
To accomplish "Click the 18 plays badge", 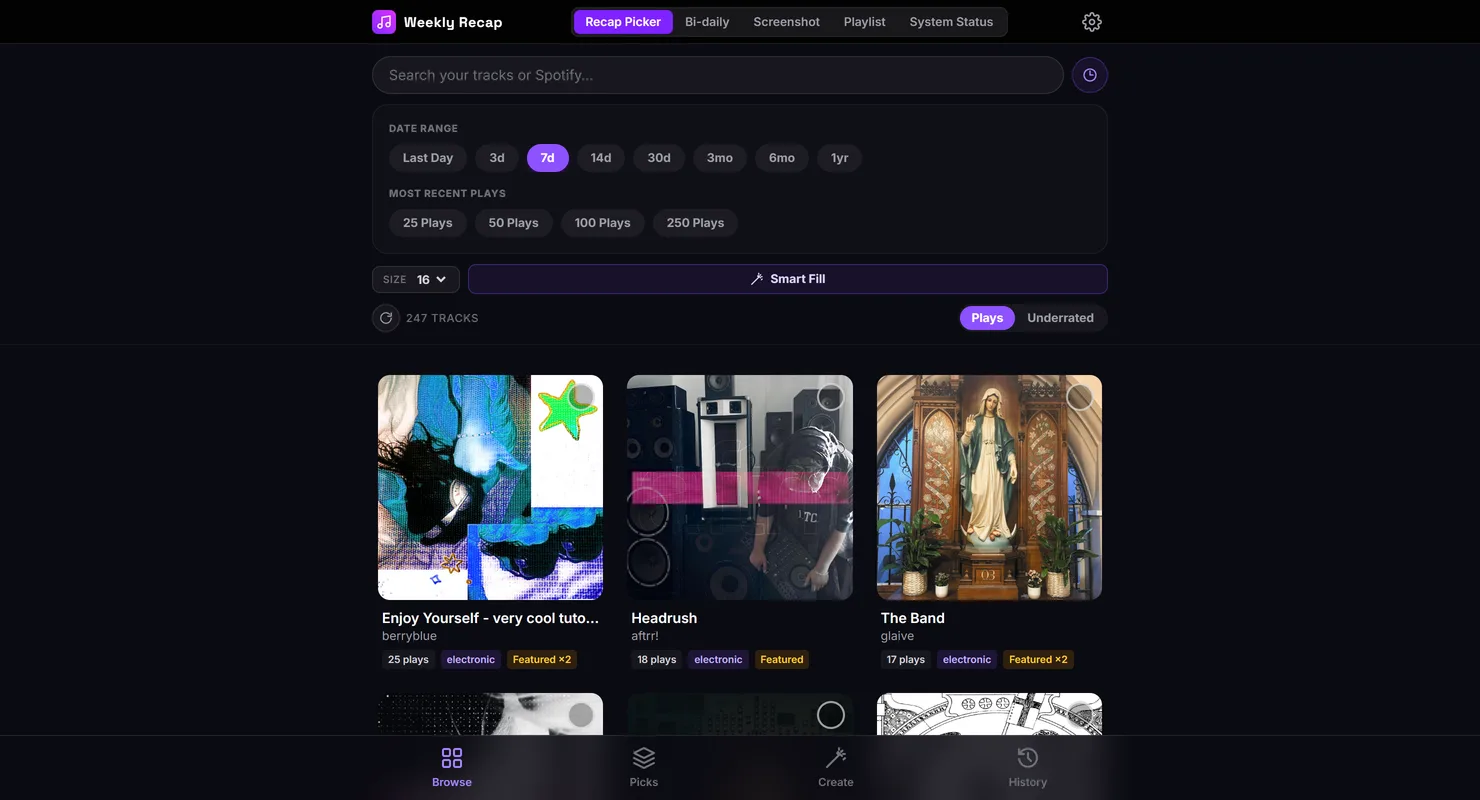I will click(x=657, y=660).
